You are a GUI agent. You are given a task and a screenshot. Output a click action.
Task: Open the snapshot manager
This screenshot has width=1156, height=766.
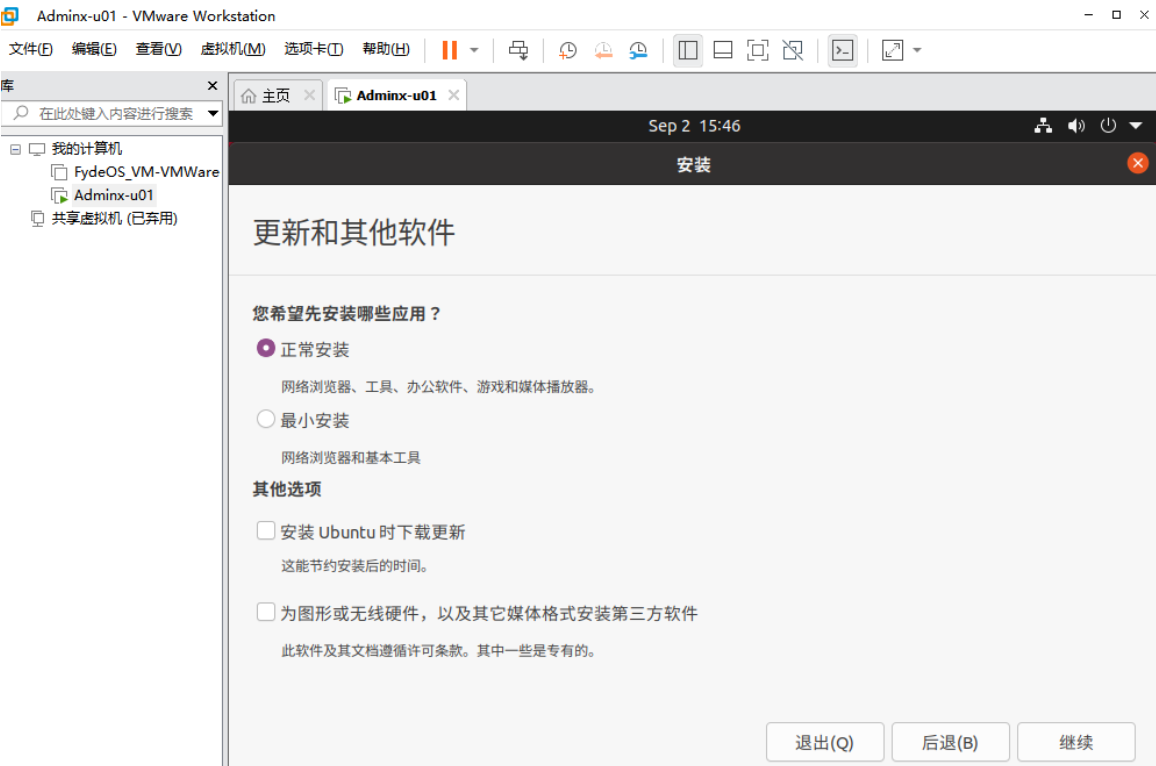pos(638,50)
